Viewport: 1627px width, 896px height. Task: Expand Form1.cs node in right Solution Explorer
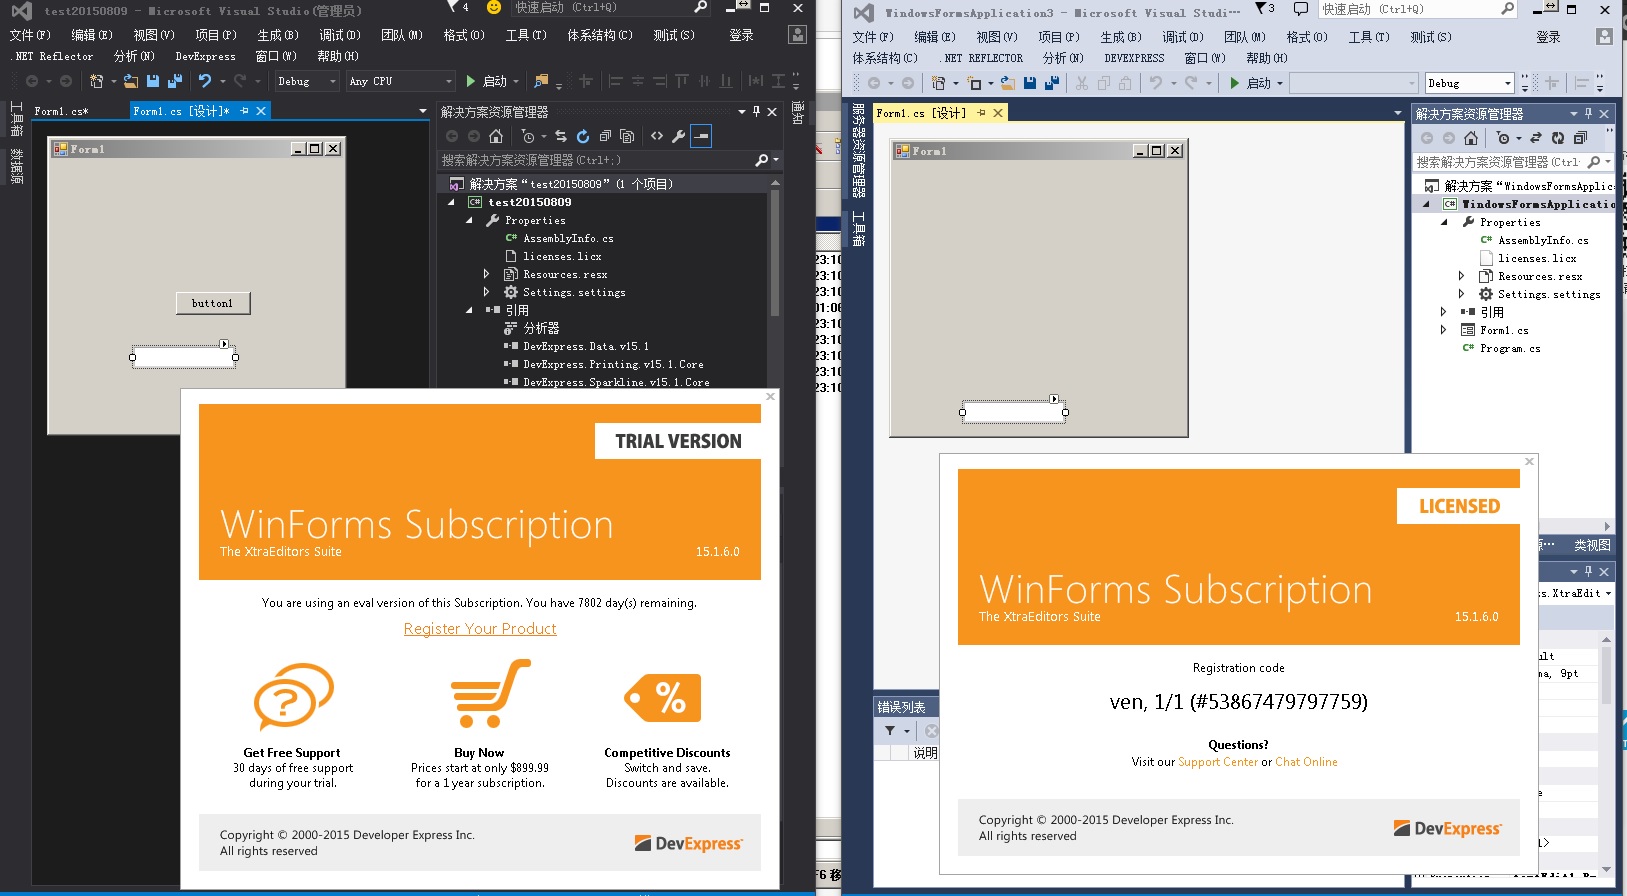point(1443,330)
